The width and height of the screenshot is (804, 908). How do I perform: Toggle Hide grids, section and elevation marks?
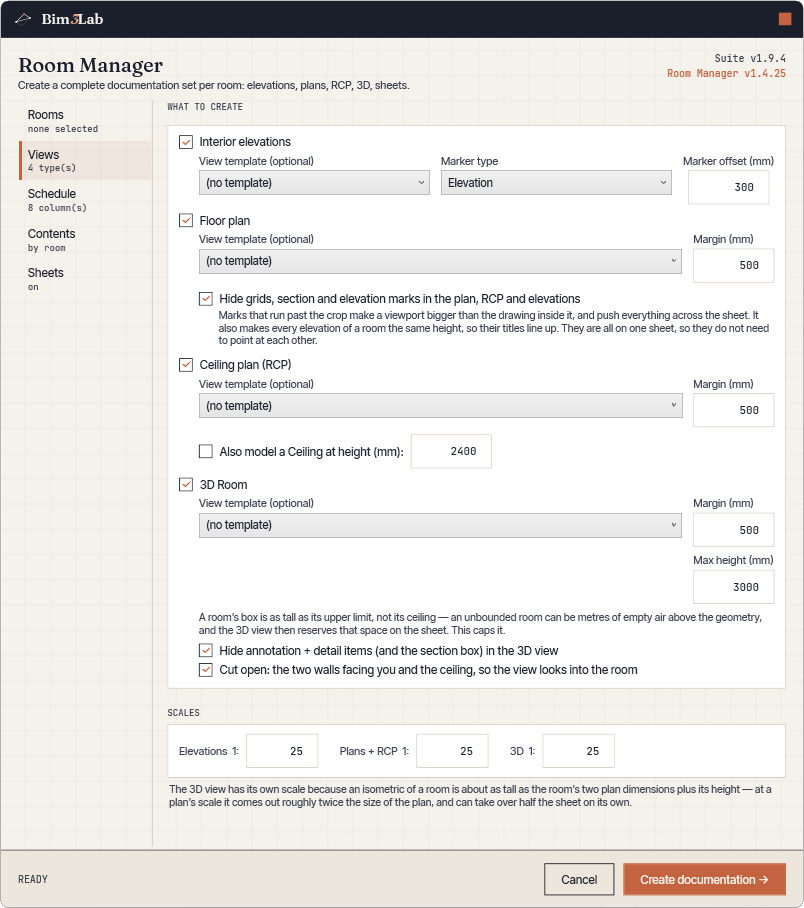pos(206,299)
